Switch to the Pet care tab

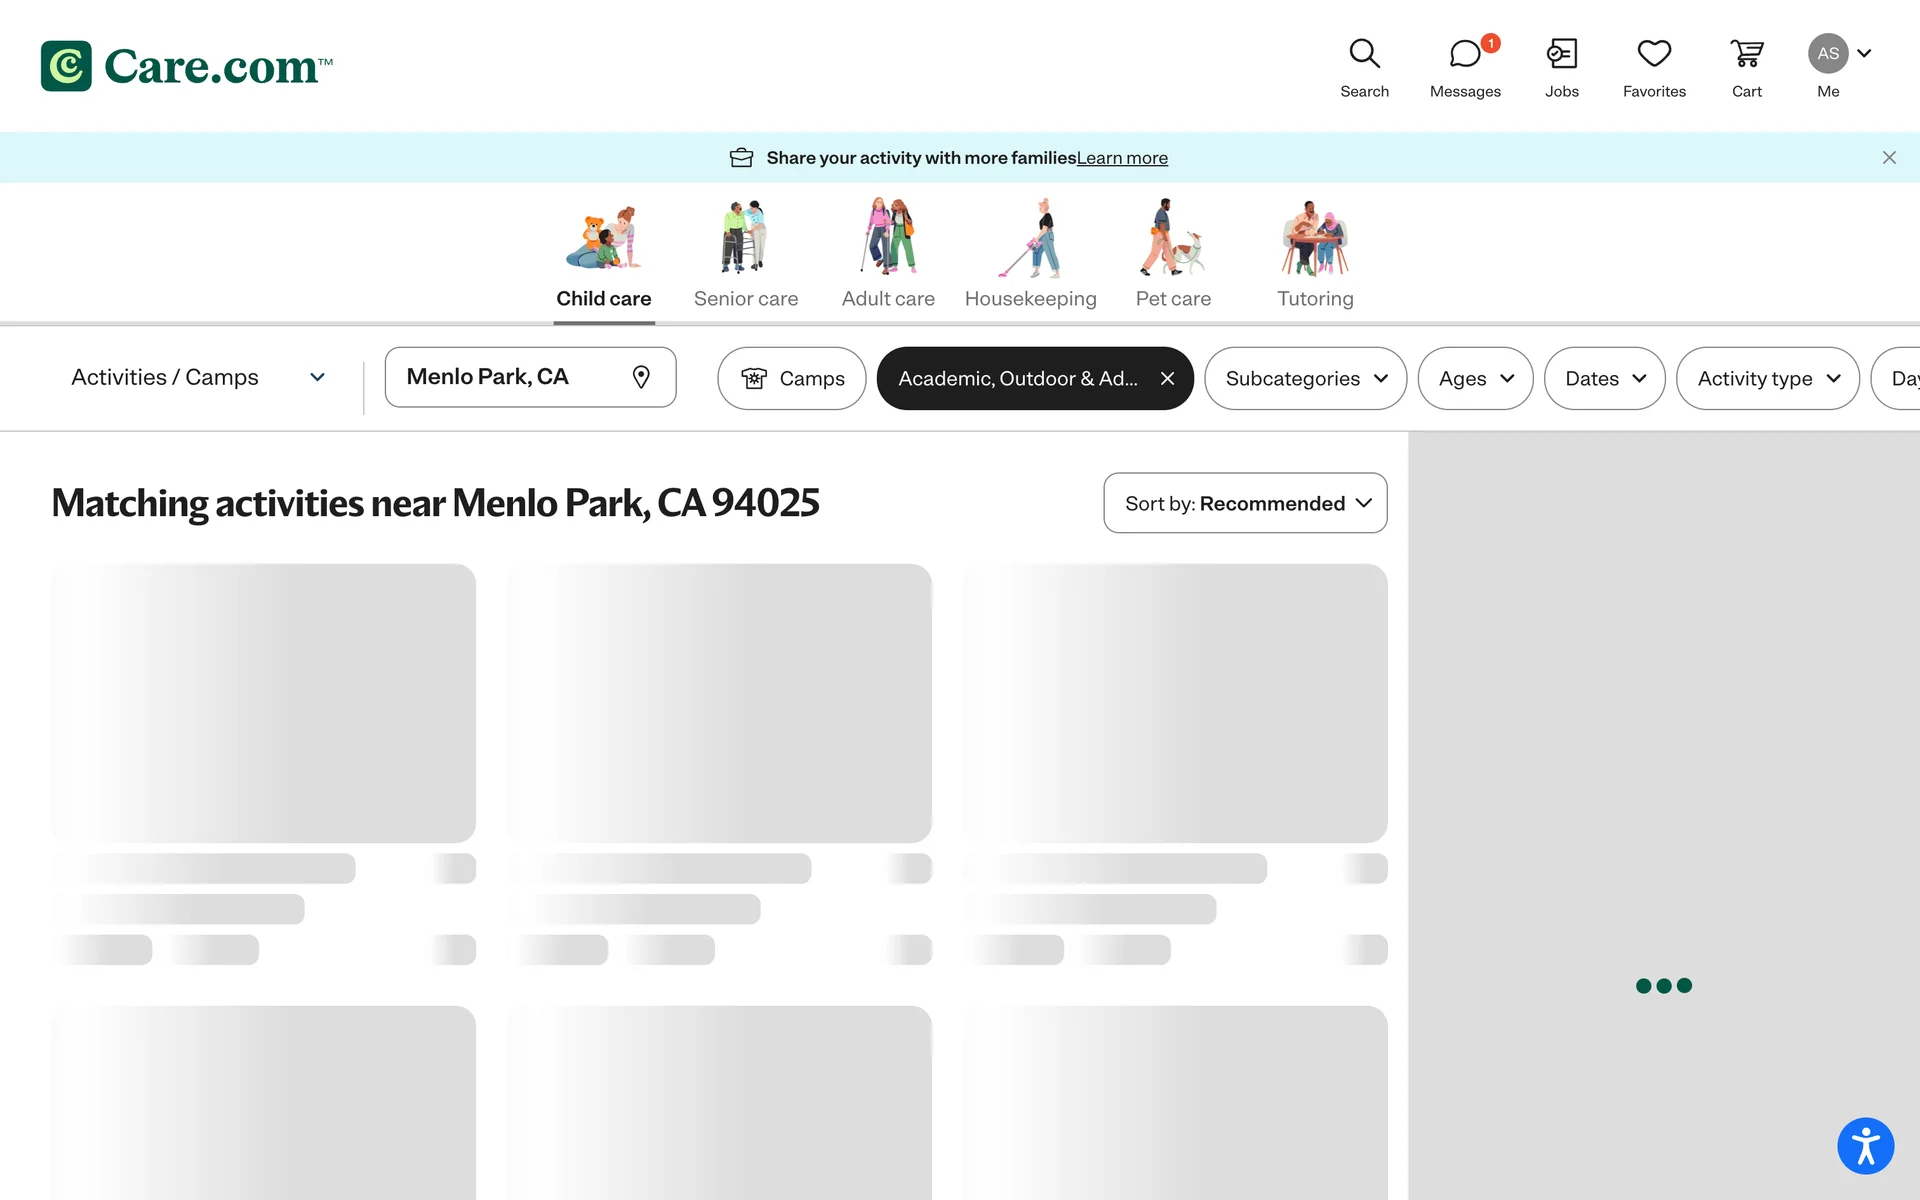click(x=1173, y=254)
